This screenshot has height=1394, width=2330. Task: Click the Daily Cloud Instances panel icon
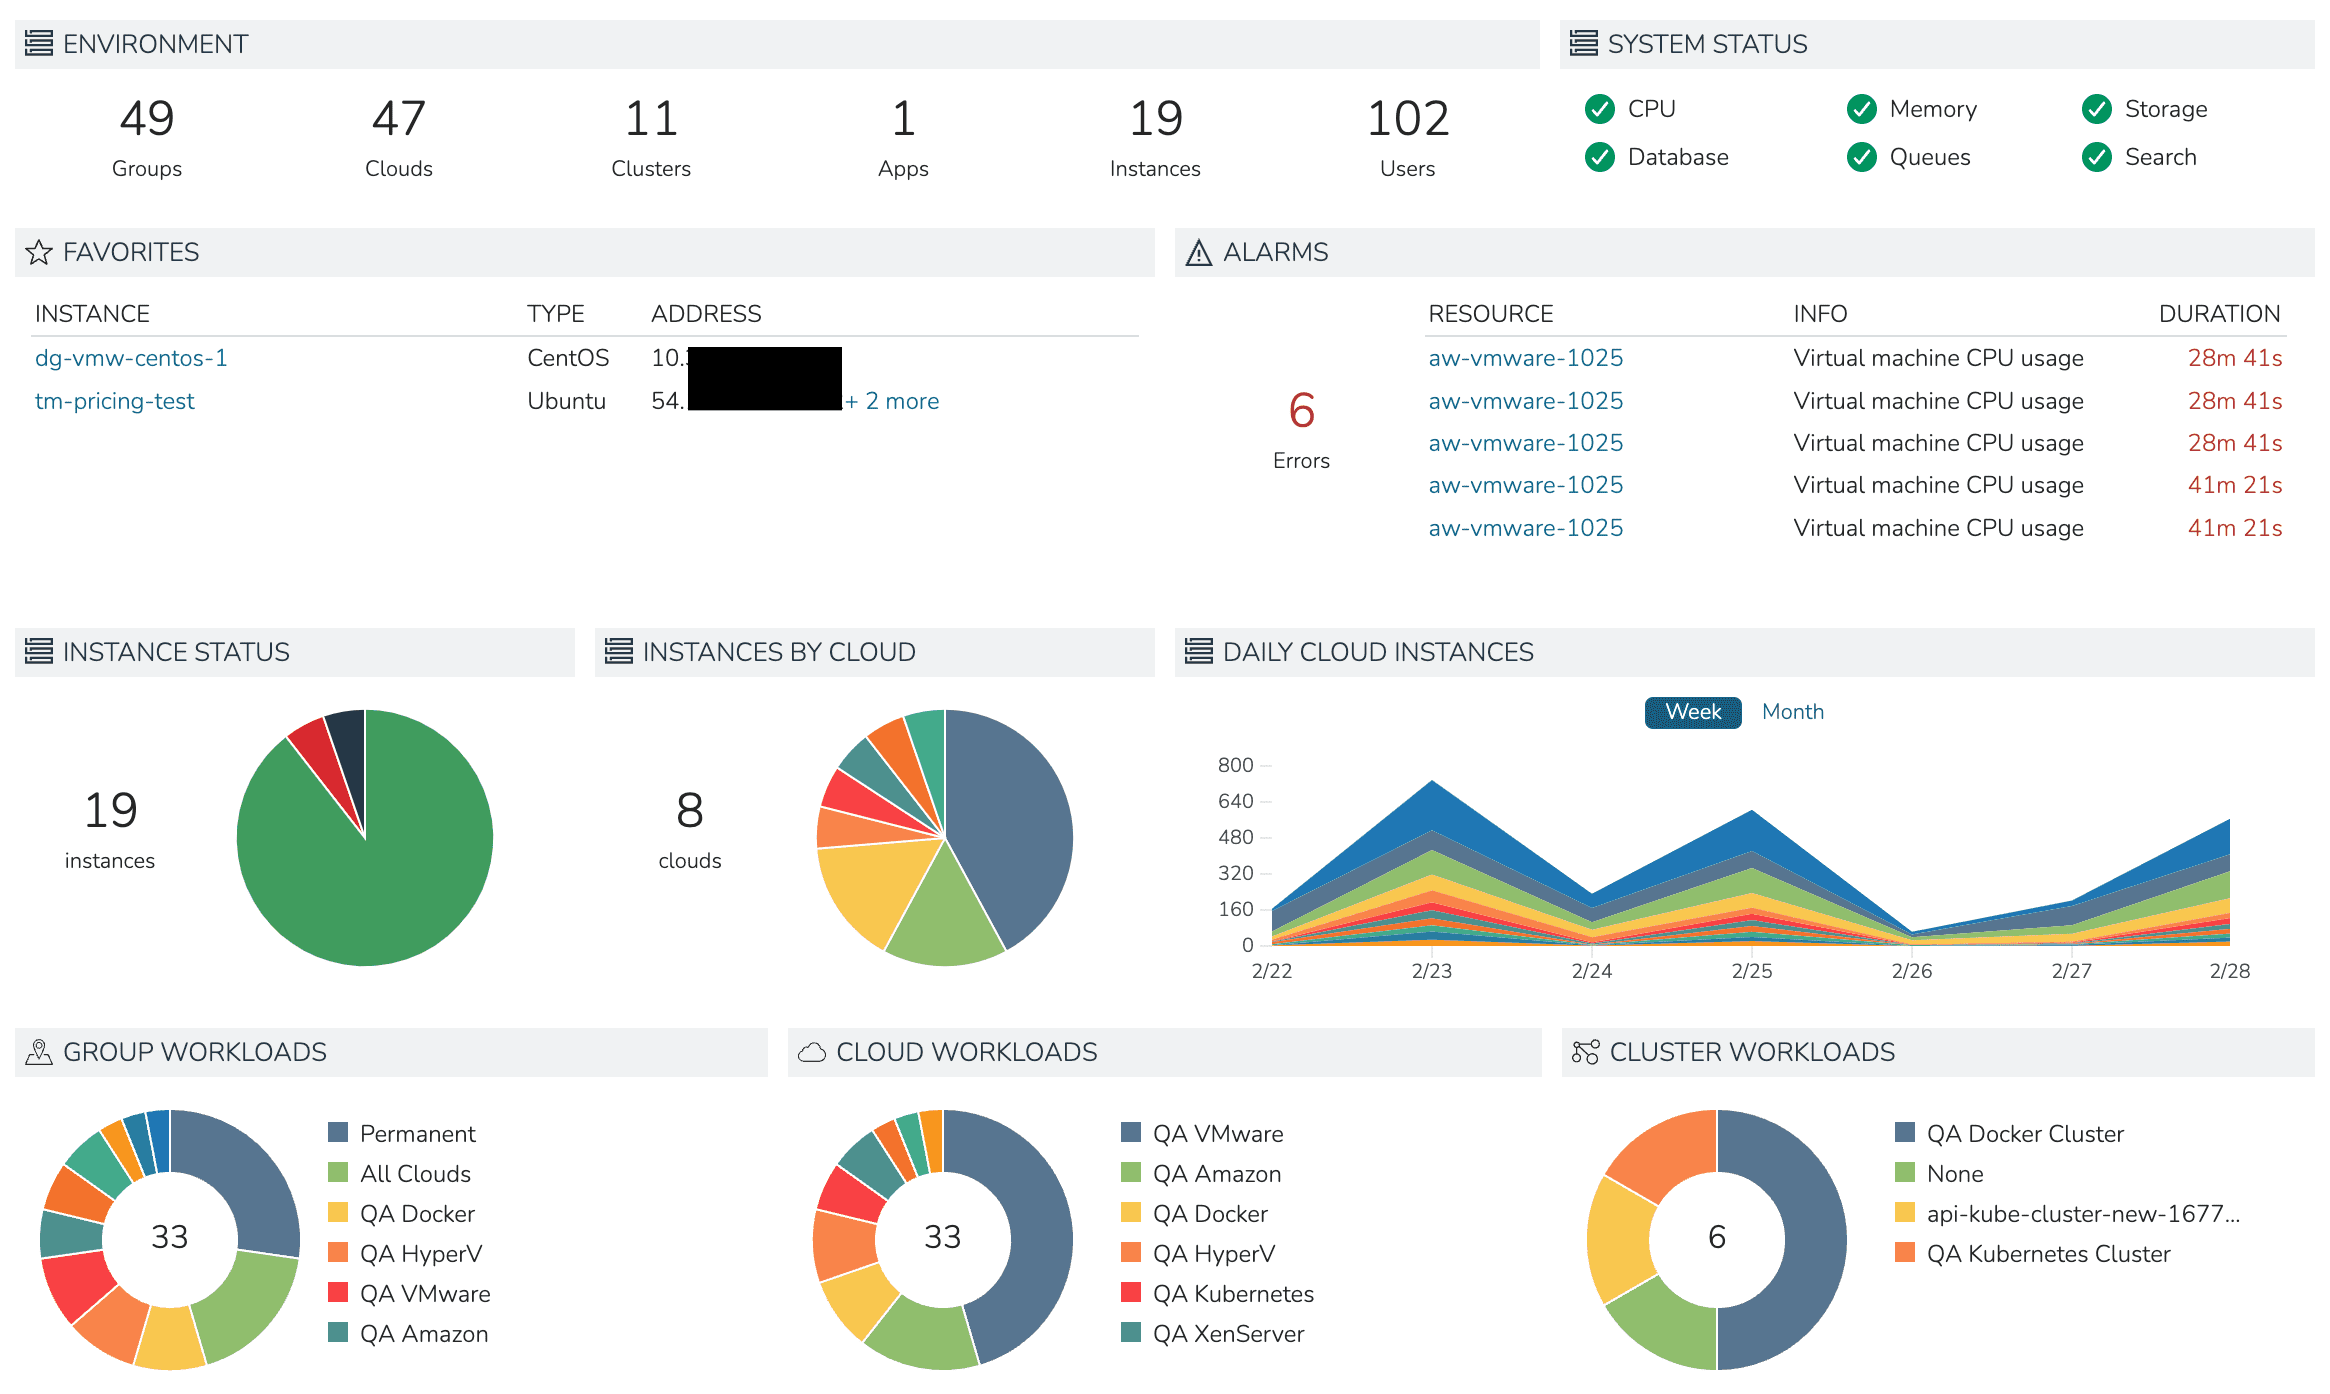[1197, 651]
